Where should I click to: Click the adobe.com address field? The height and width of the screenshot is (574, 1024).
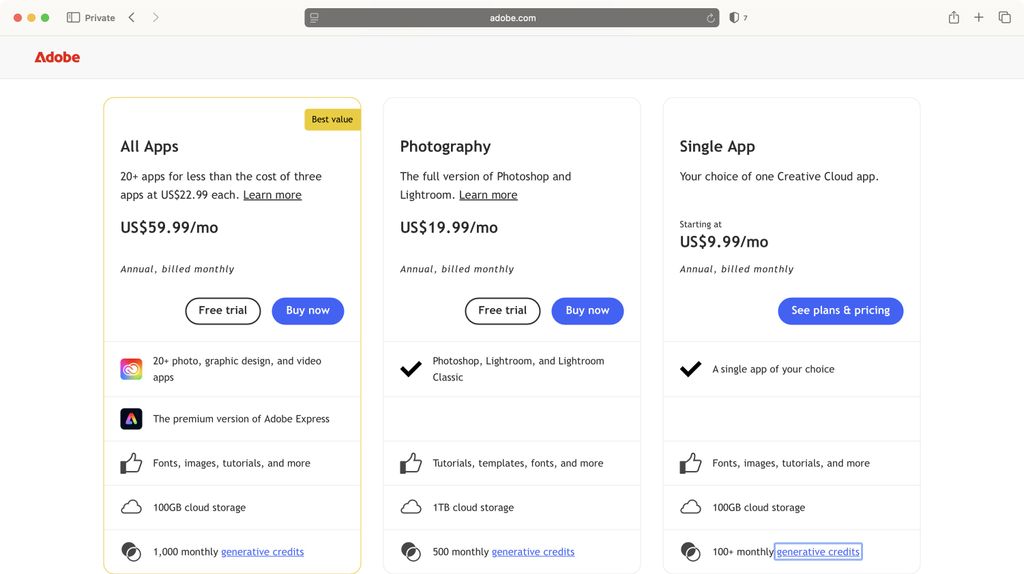tap(512, 18)
